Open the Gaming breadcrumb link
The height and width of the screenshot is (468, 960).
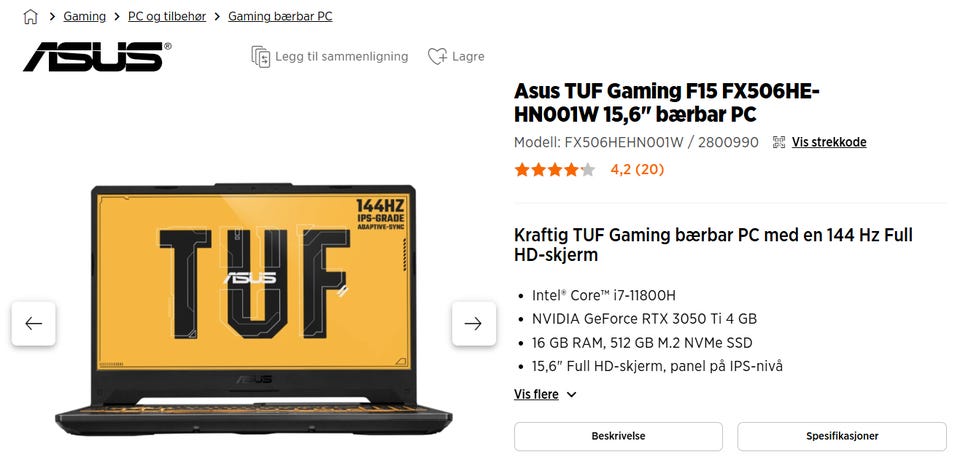(x=84, y=17)
